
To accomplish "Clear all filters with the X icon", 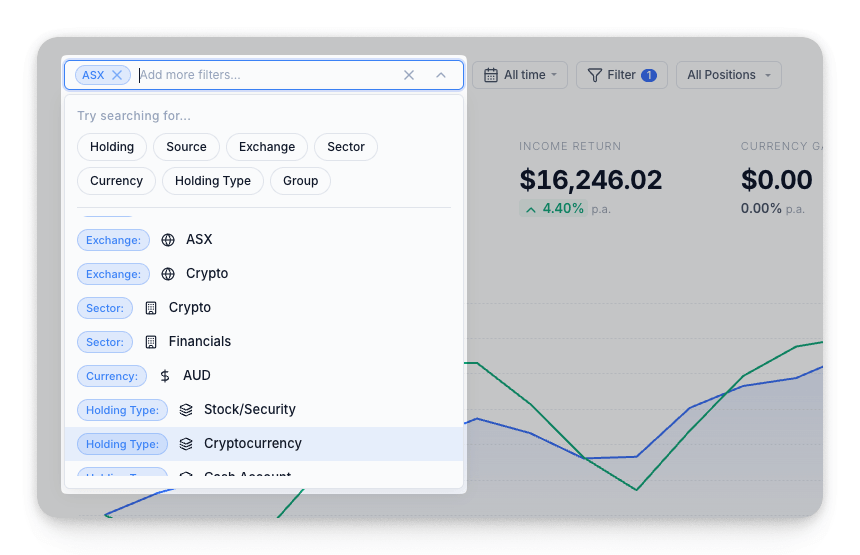I will pyautogui.click(x=409, y=75).
